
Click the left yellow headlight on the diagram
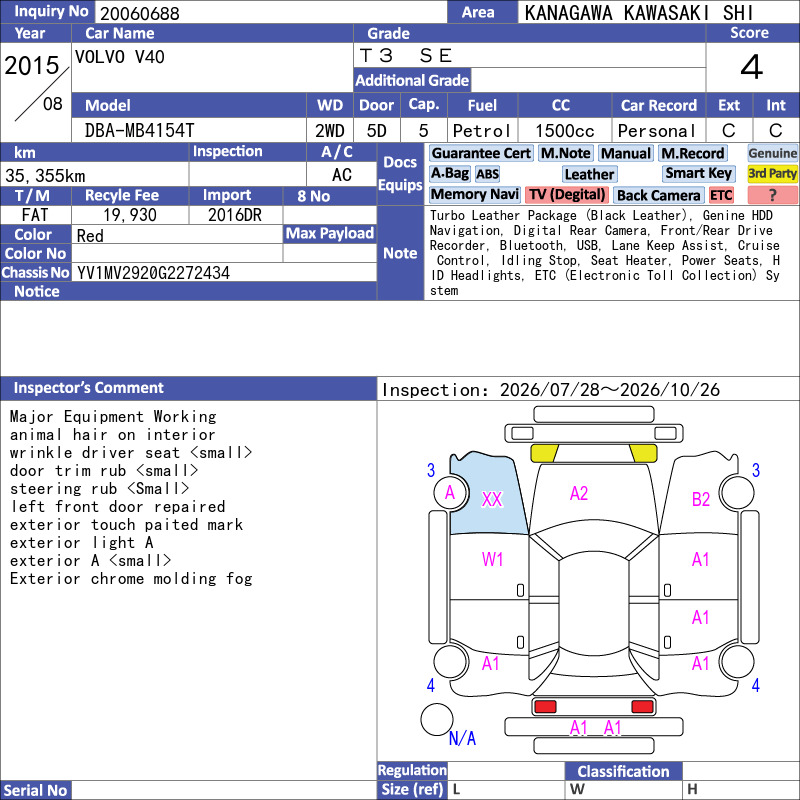(x=544, y=454)
